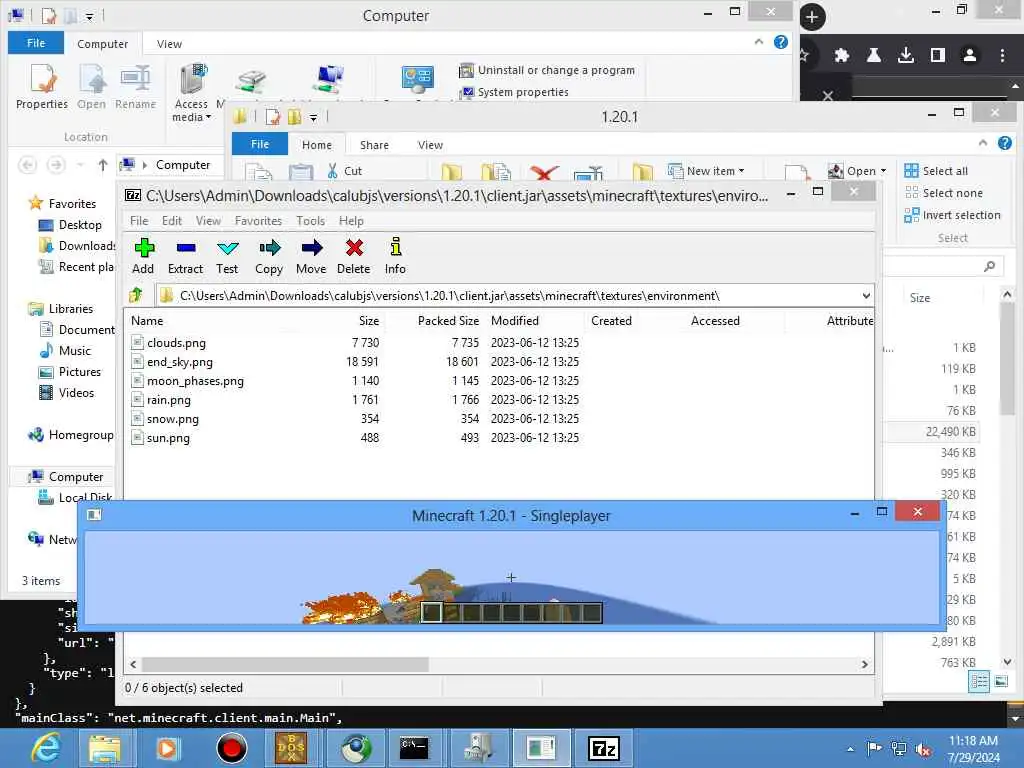Open Pictures in Libraries sidebar
The image size is (1024, 768).
click(x=70, y=372)
